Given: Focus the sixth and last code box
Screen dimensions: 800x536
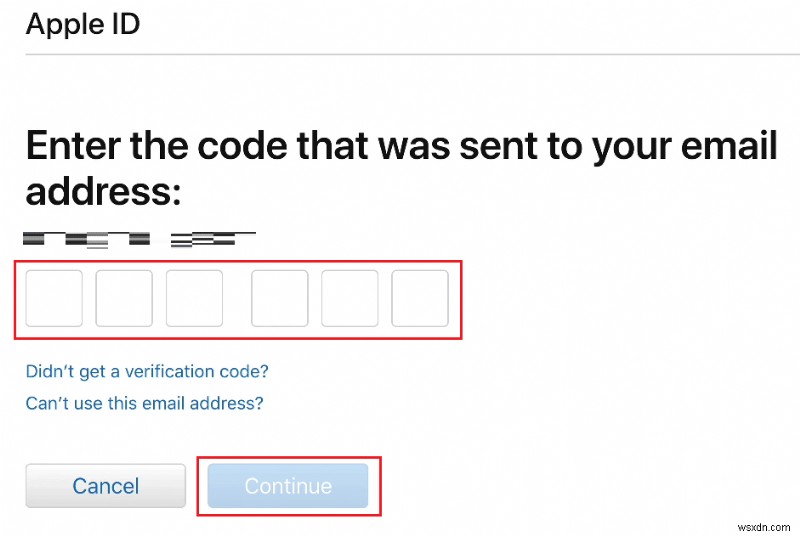Looking at the screenshot, I should coord(420,298).
